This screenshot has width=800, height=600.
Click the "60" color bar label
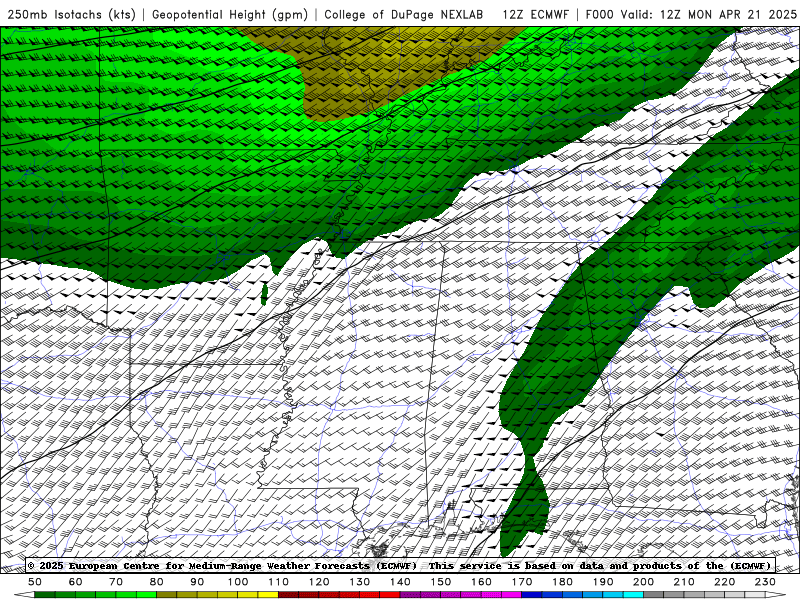tap(76, 582)
